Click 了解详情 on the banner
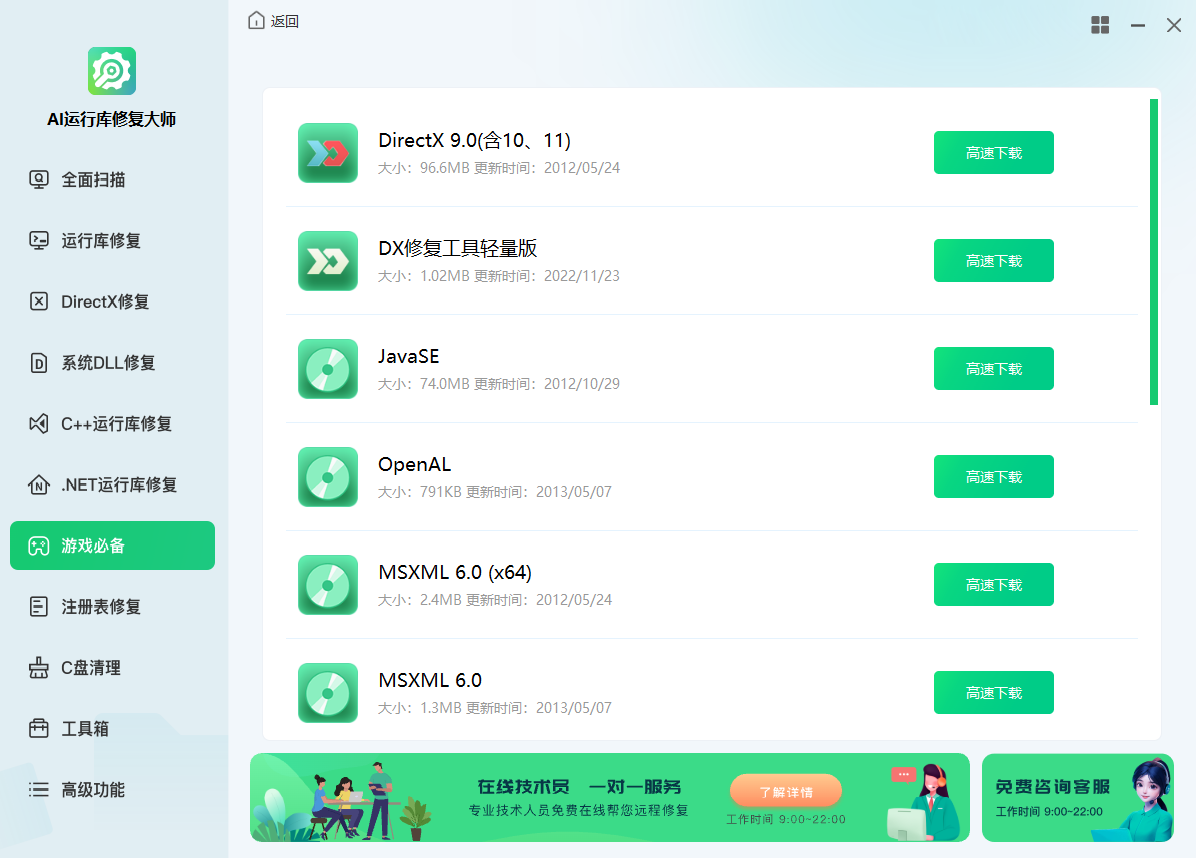 pyautogui.click(x=785, y=791)
